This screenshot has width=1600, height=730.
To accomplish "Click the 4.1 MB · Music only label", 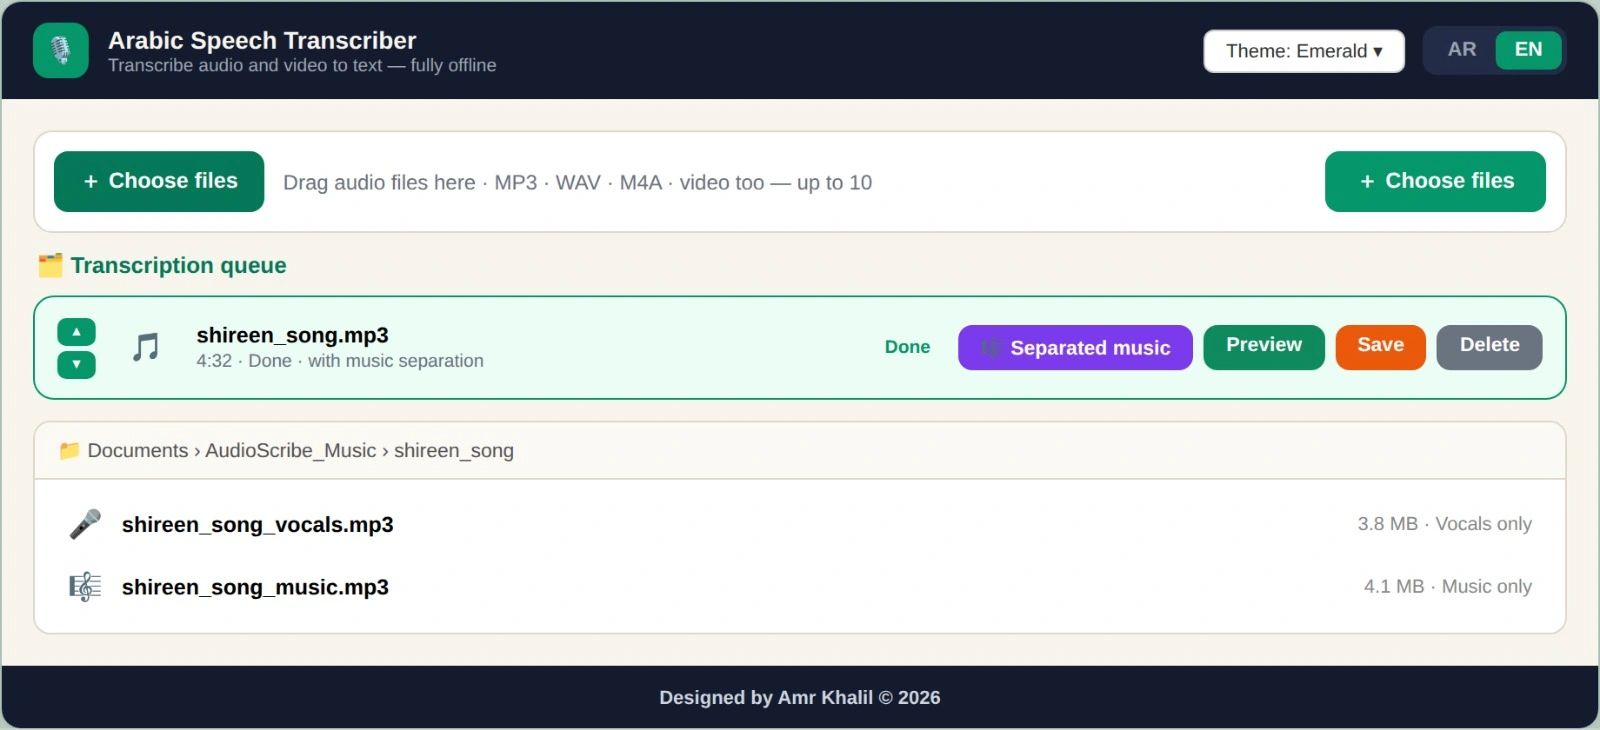I will [x=1447, y=587].
